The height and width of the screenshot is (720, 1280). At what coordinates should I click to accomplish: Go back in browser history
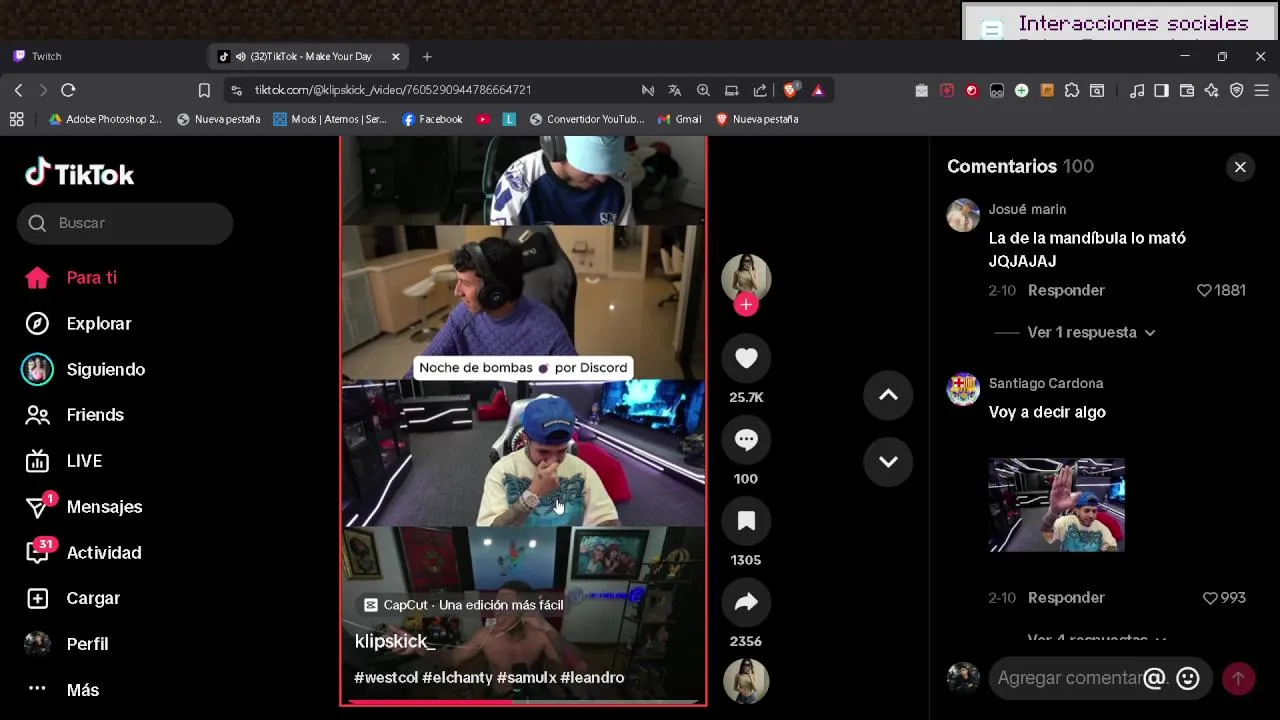click(18, 90)
